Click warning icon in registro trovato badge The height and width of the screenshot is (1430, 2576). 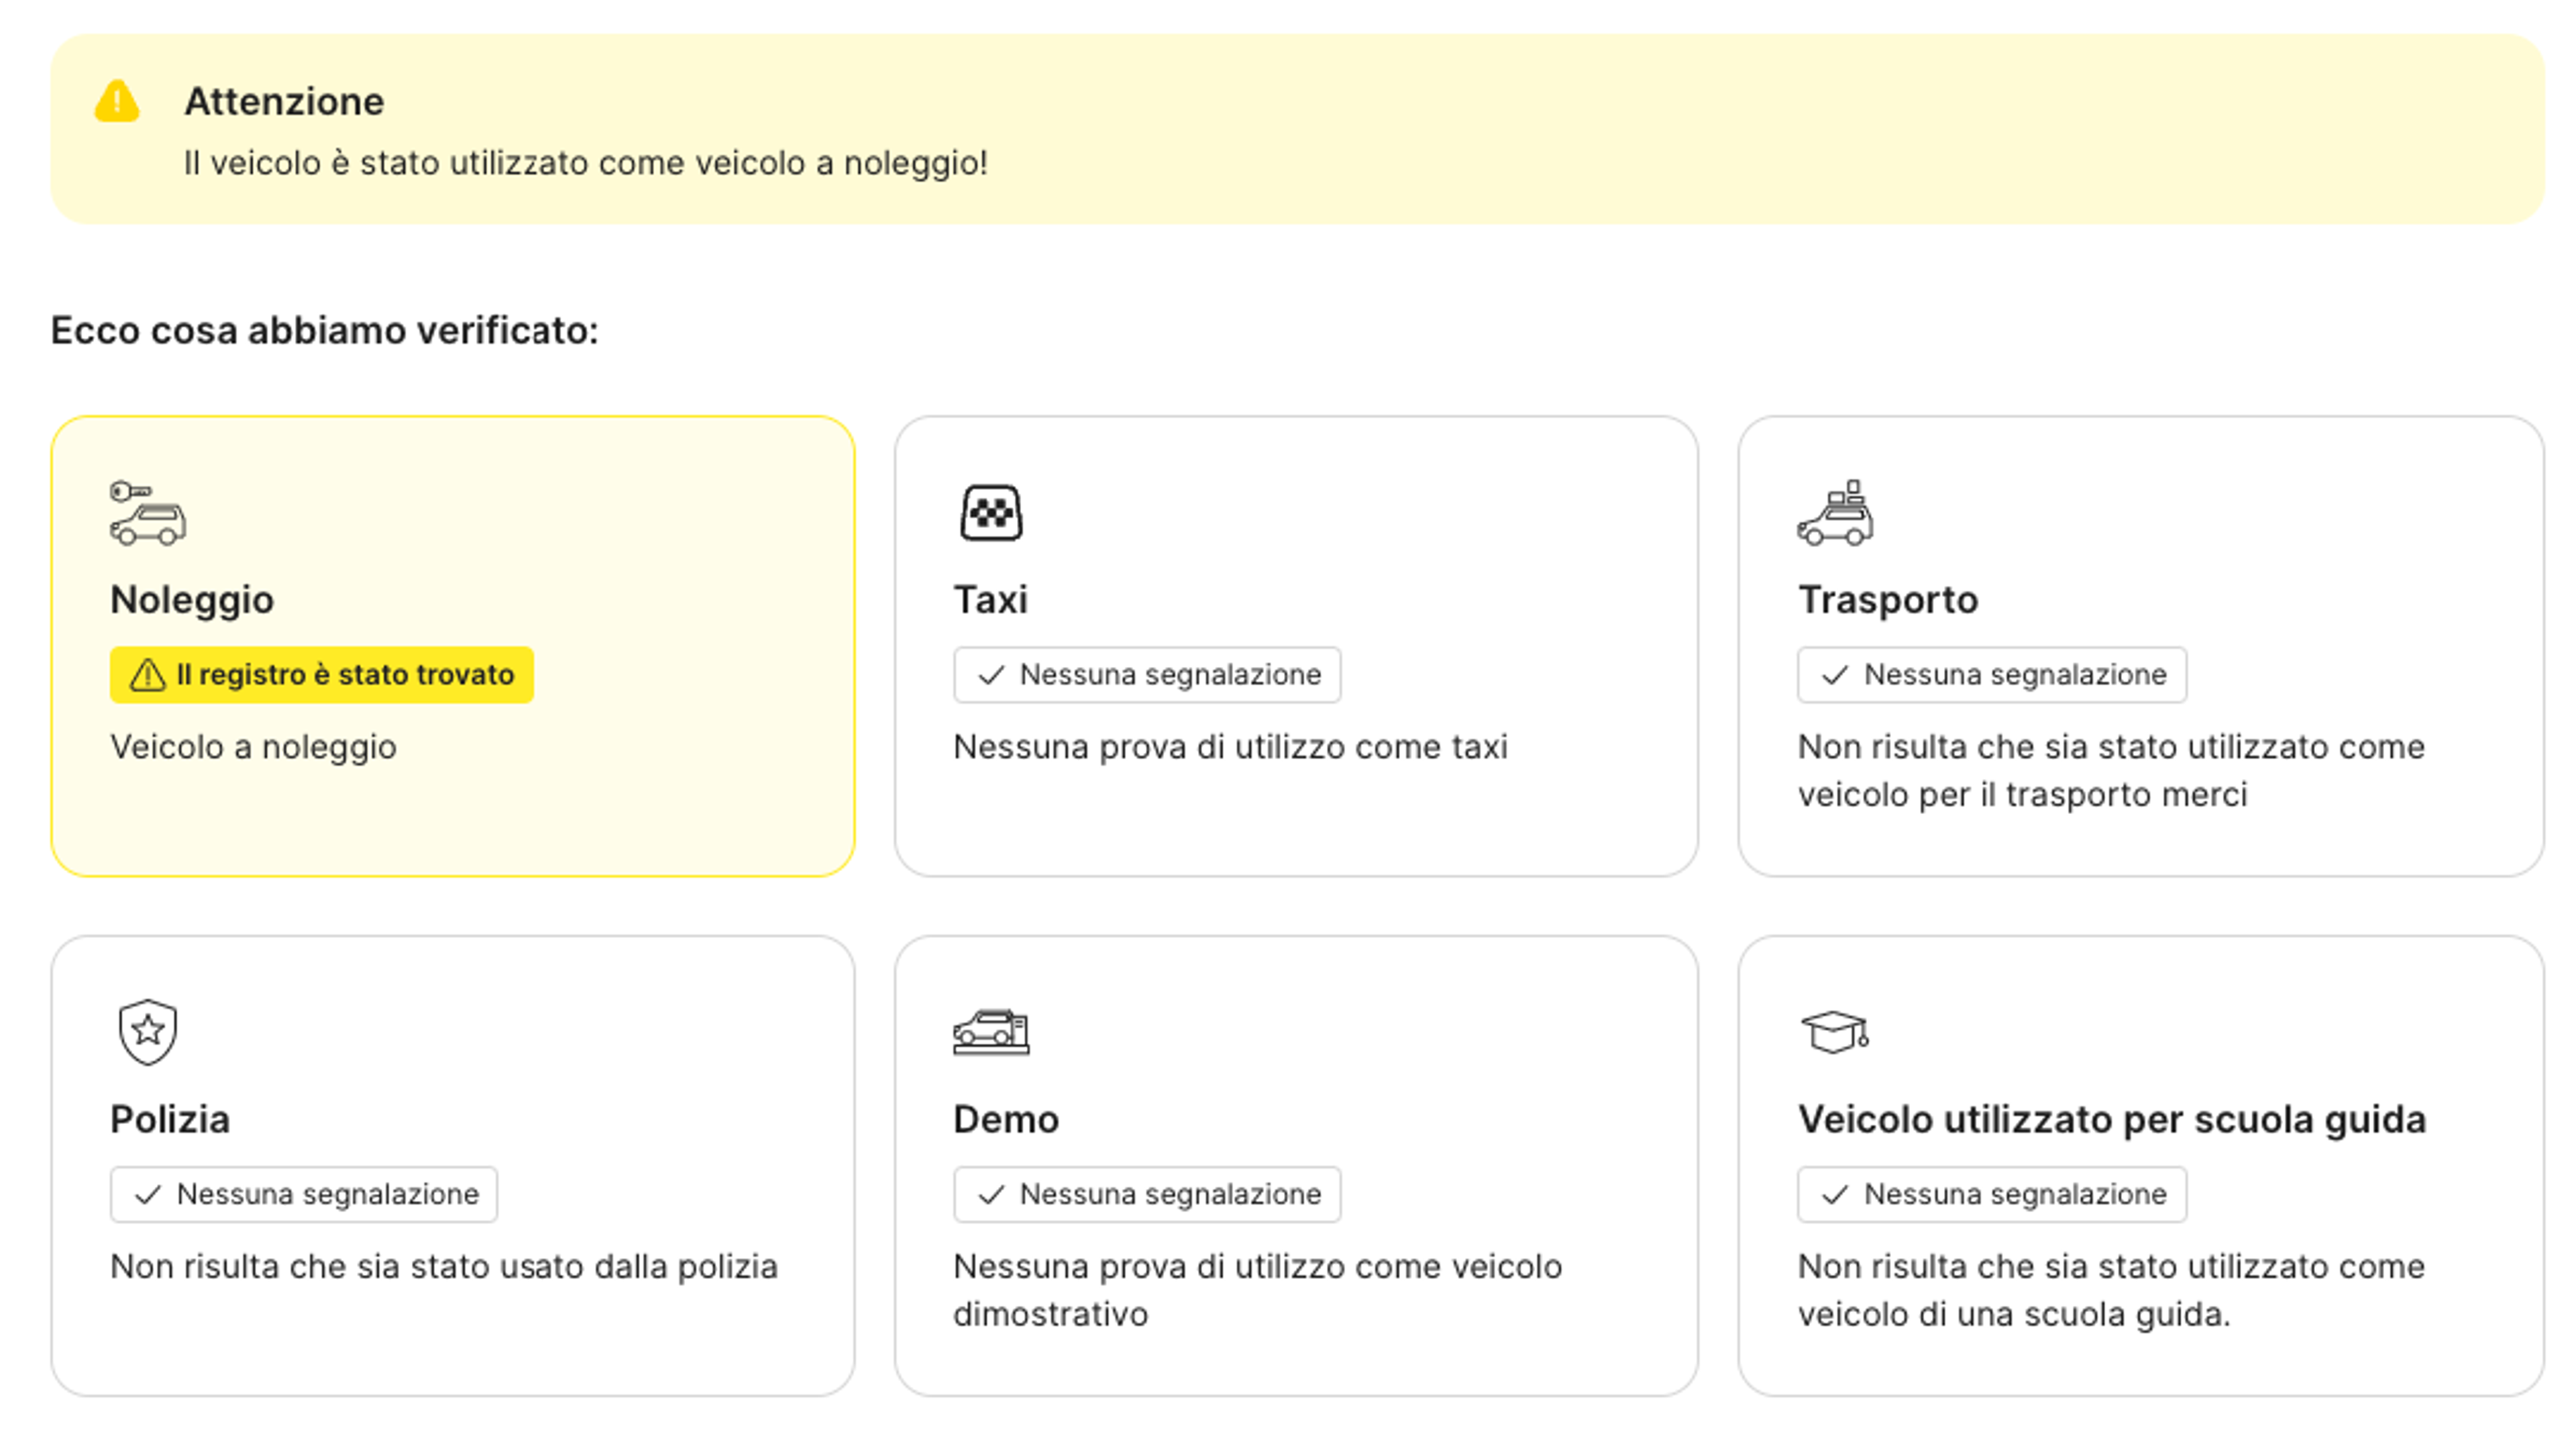tap(148, 675)
